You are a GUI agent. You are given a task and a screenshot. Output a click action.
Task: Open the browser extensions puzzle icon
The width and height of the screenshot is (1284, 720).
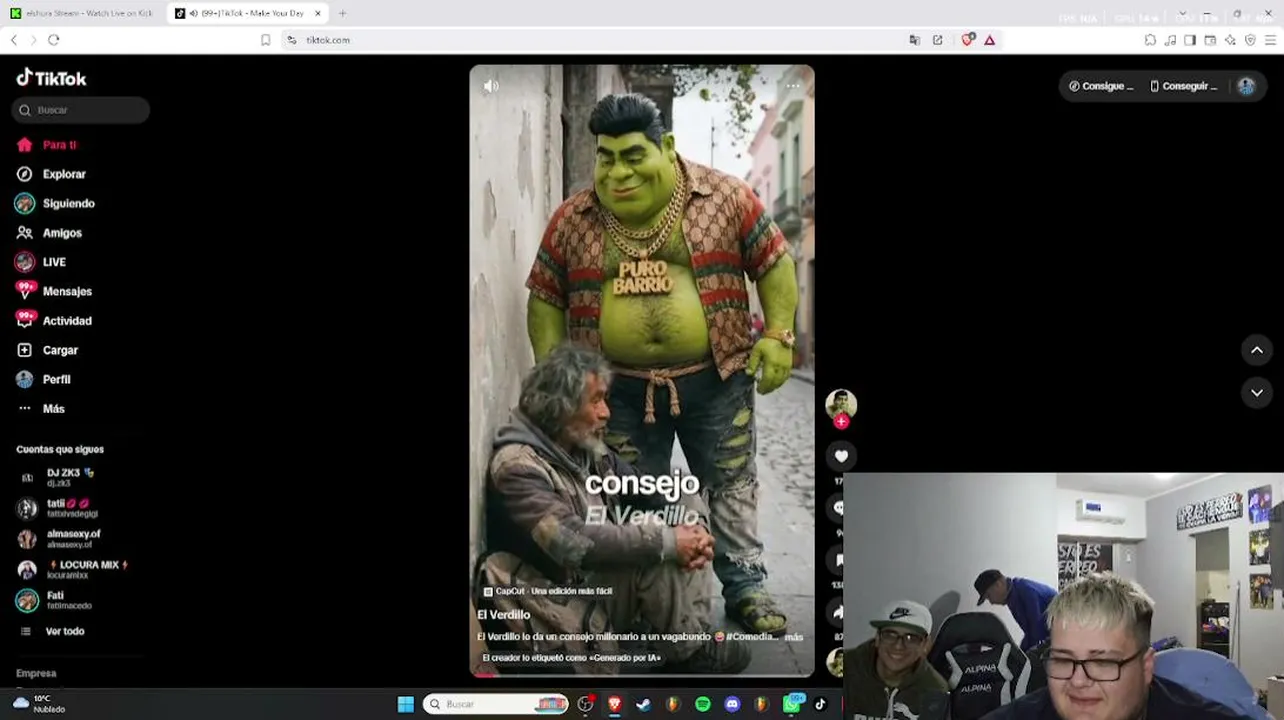[x=1150, y=40]
